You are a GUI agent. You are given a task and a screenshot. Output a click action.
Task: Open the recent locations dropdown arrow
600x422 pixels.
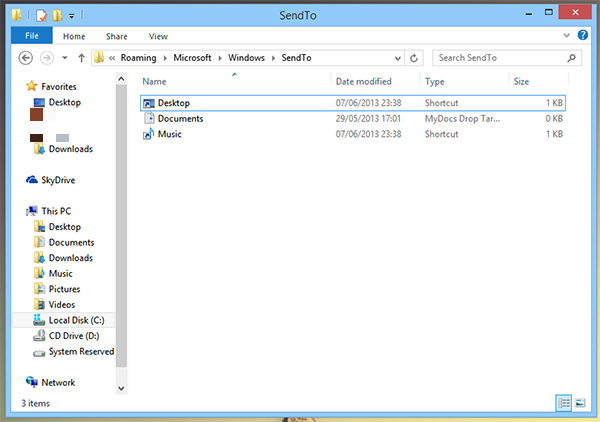[x=65, y=58]
